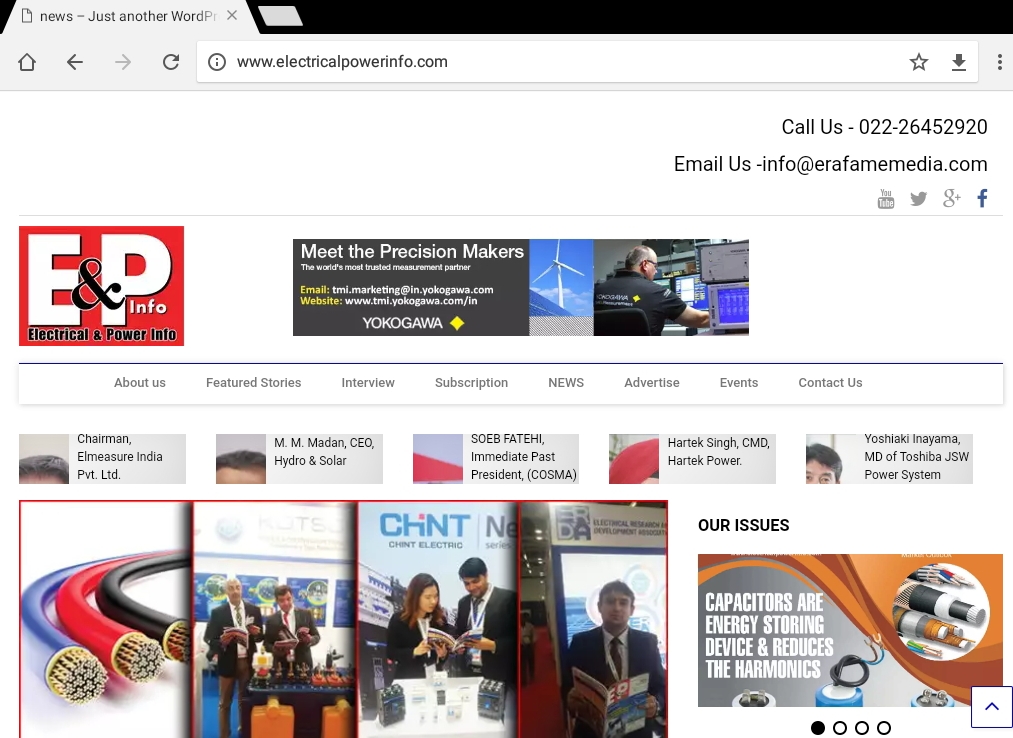Bookmark the page with star icon

point(918,62)
